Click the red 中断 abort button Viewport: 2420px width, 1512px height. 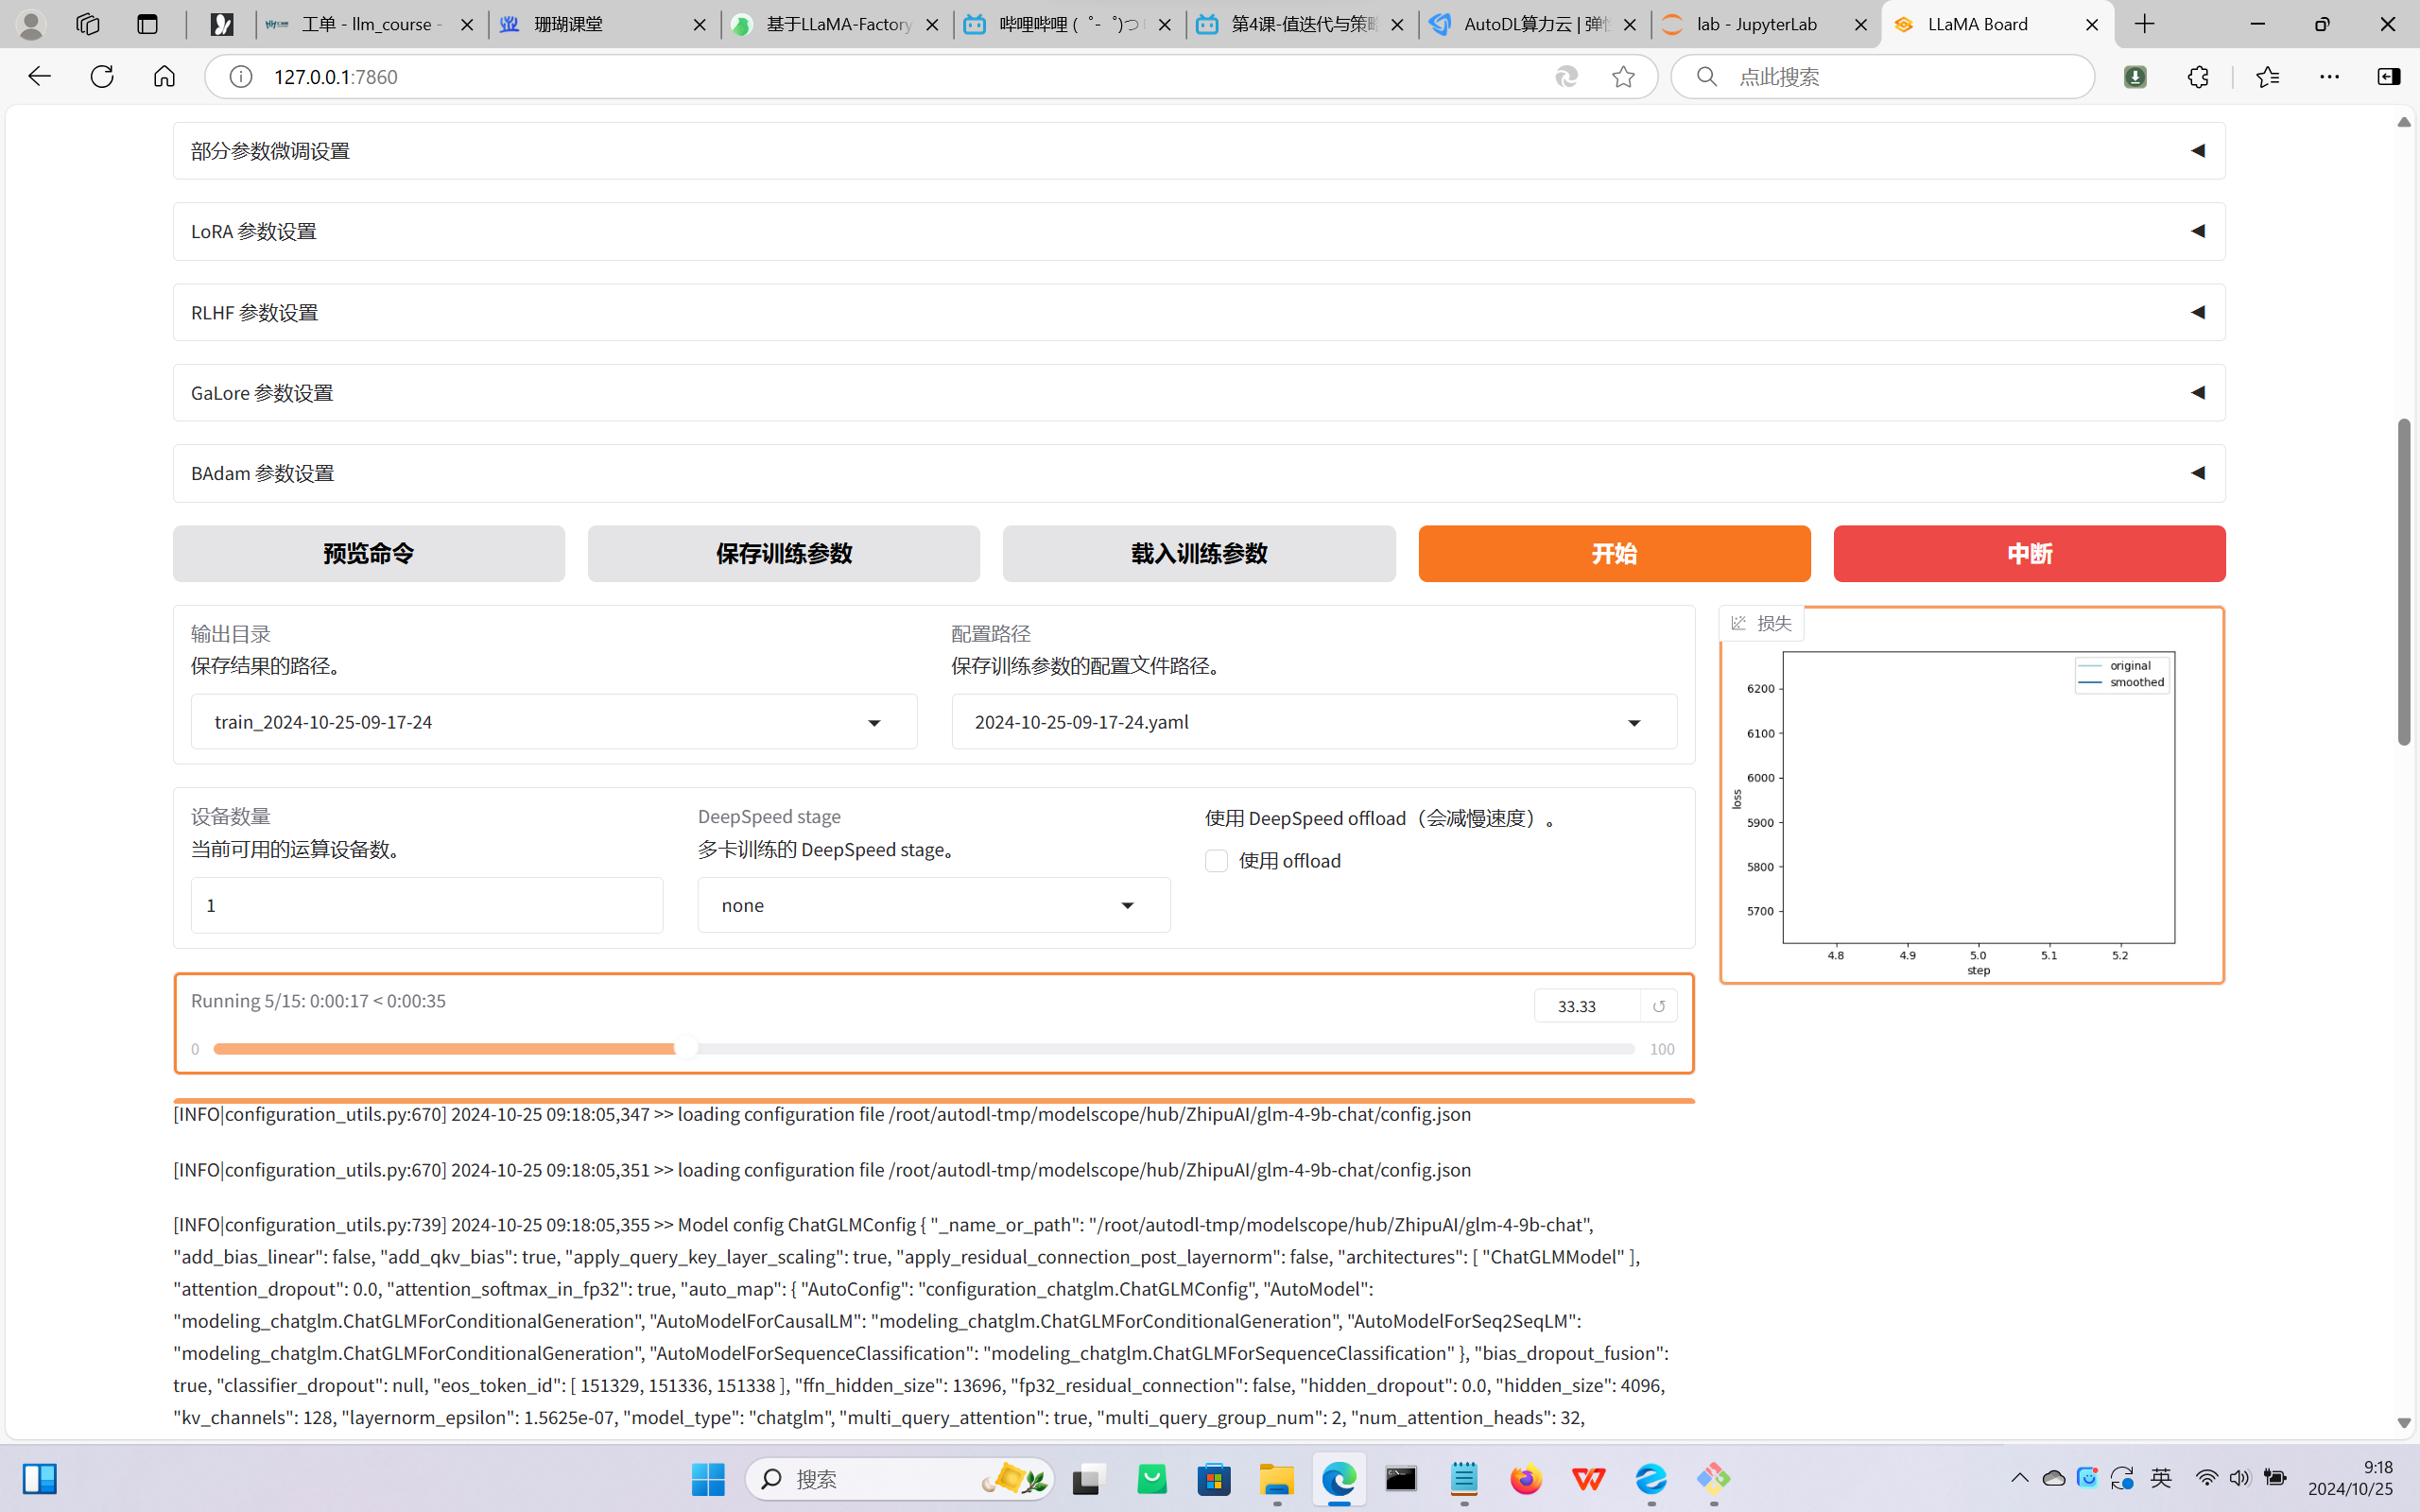(2028, 553)
